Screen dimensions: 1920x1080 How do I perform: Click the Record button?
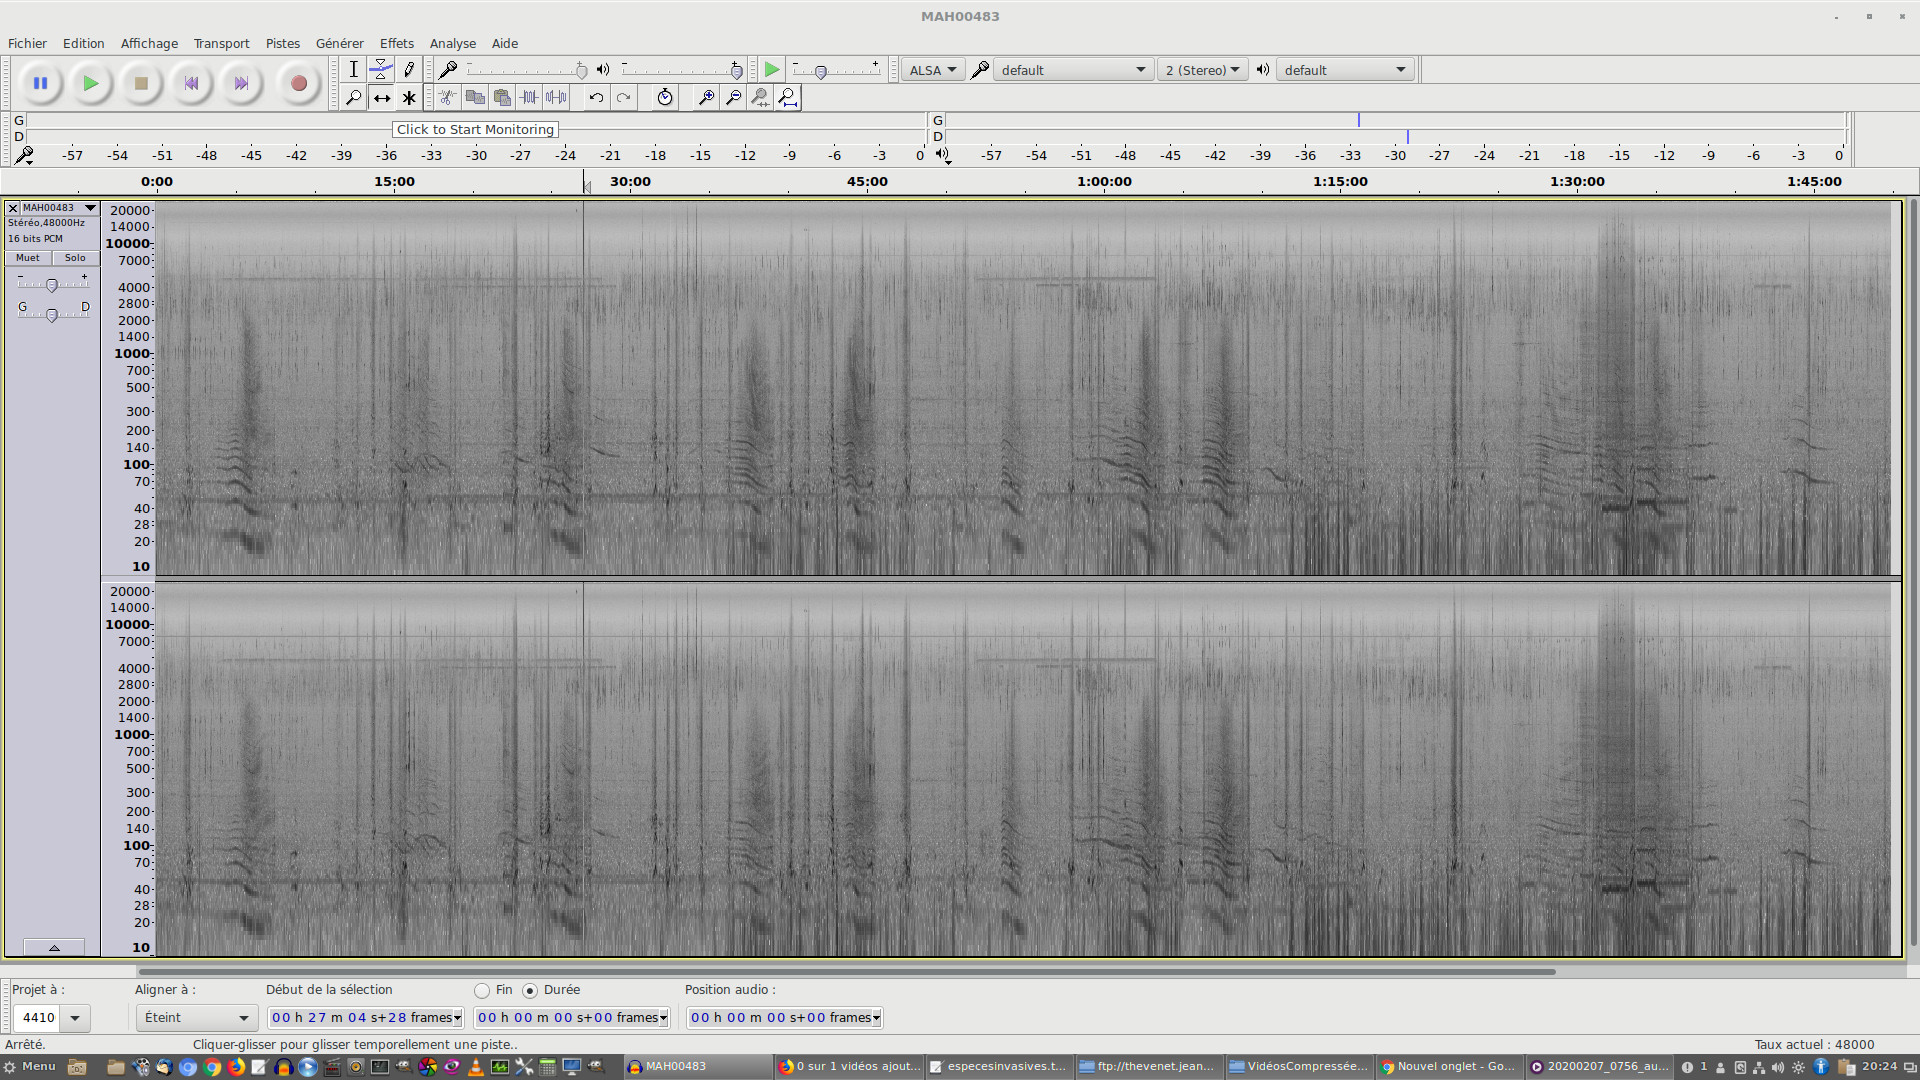(298, 84)
